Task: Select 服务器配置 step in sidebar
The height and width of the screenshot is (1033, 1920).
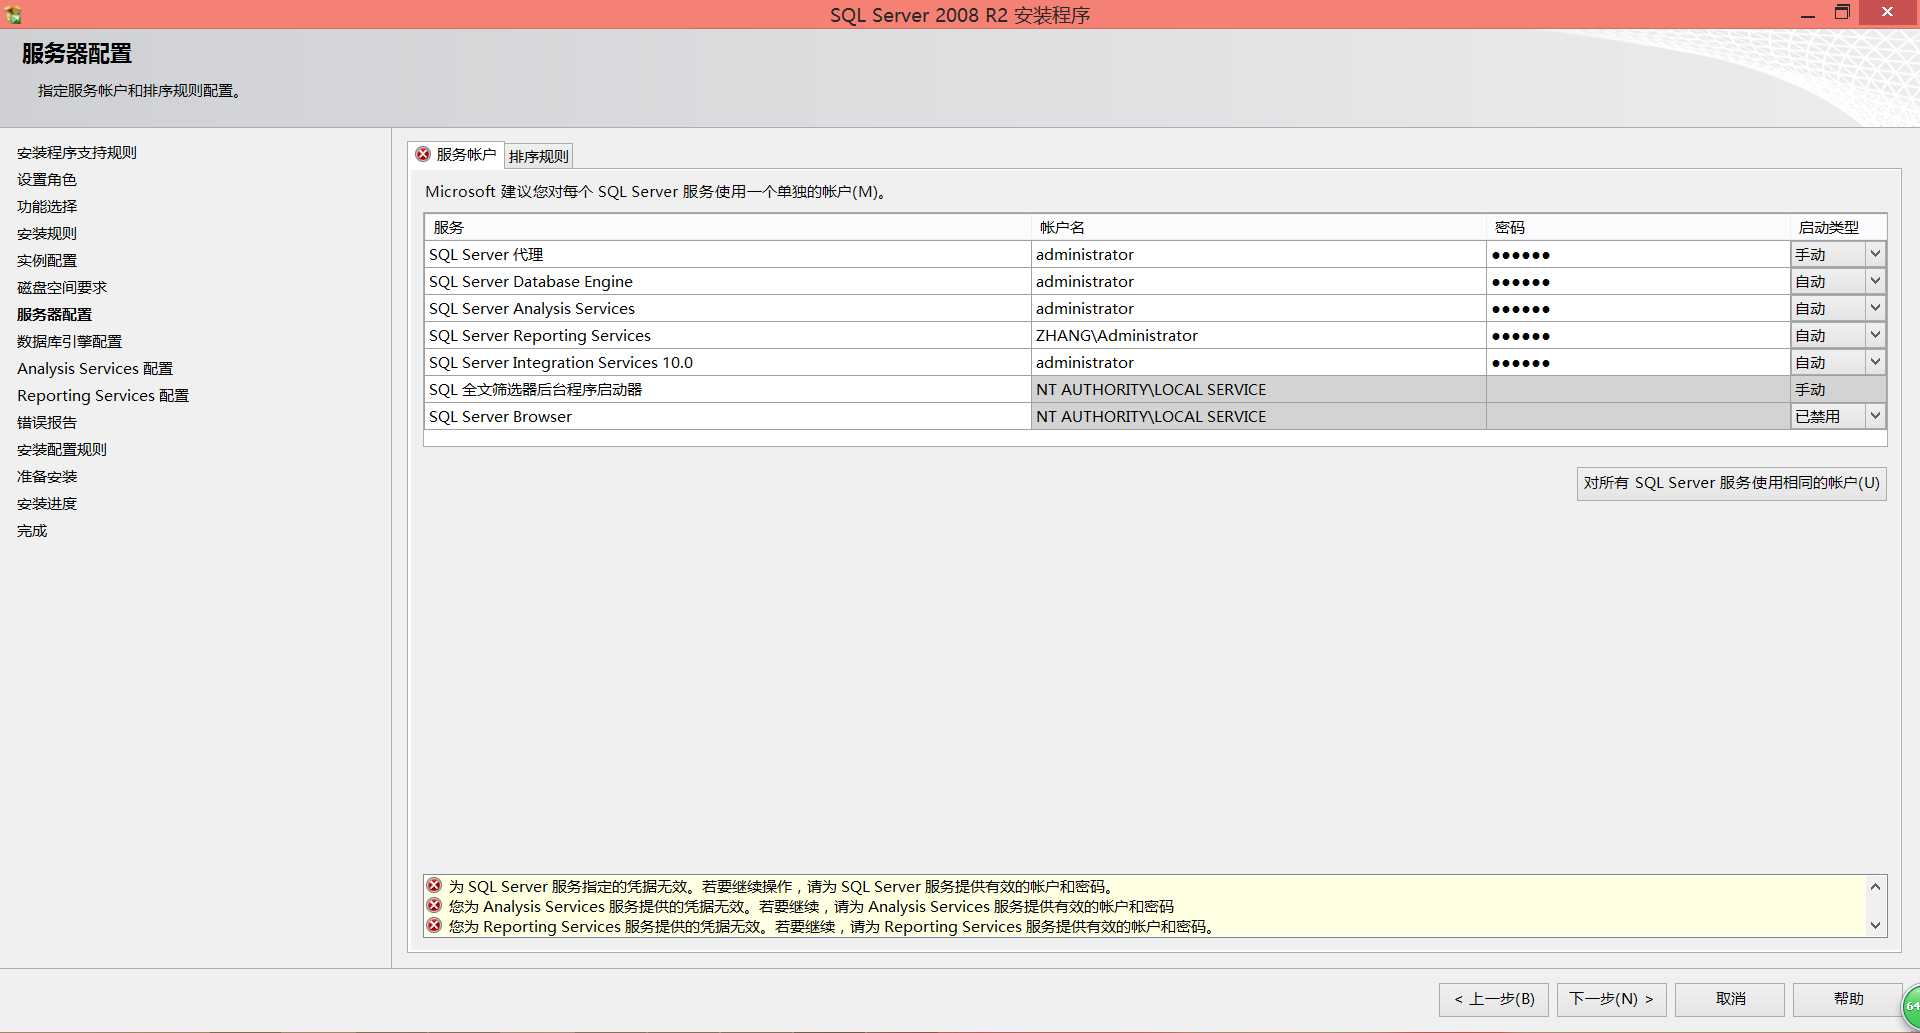Action: pos(54,315)
